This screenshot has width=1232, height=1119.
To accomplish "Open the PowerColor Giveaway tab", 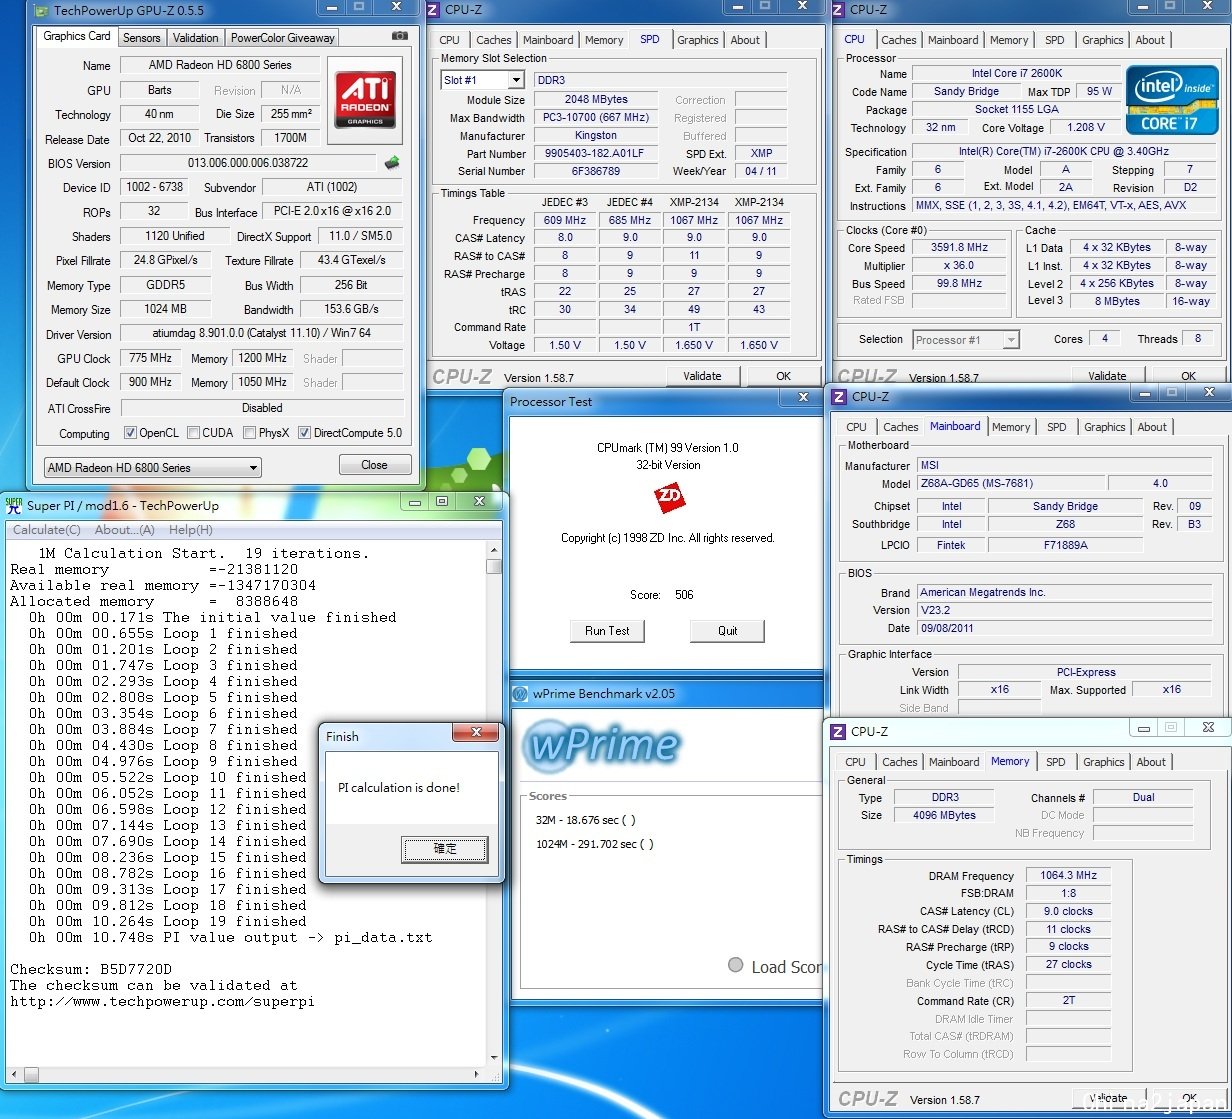I will click(282, 38).
